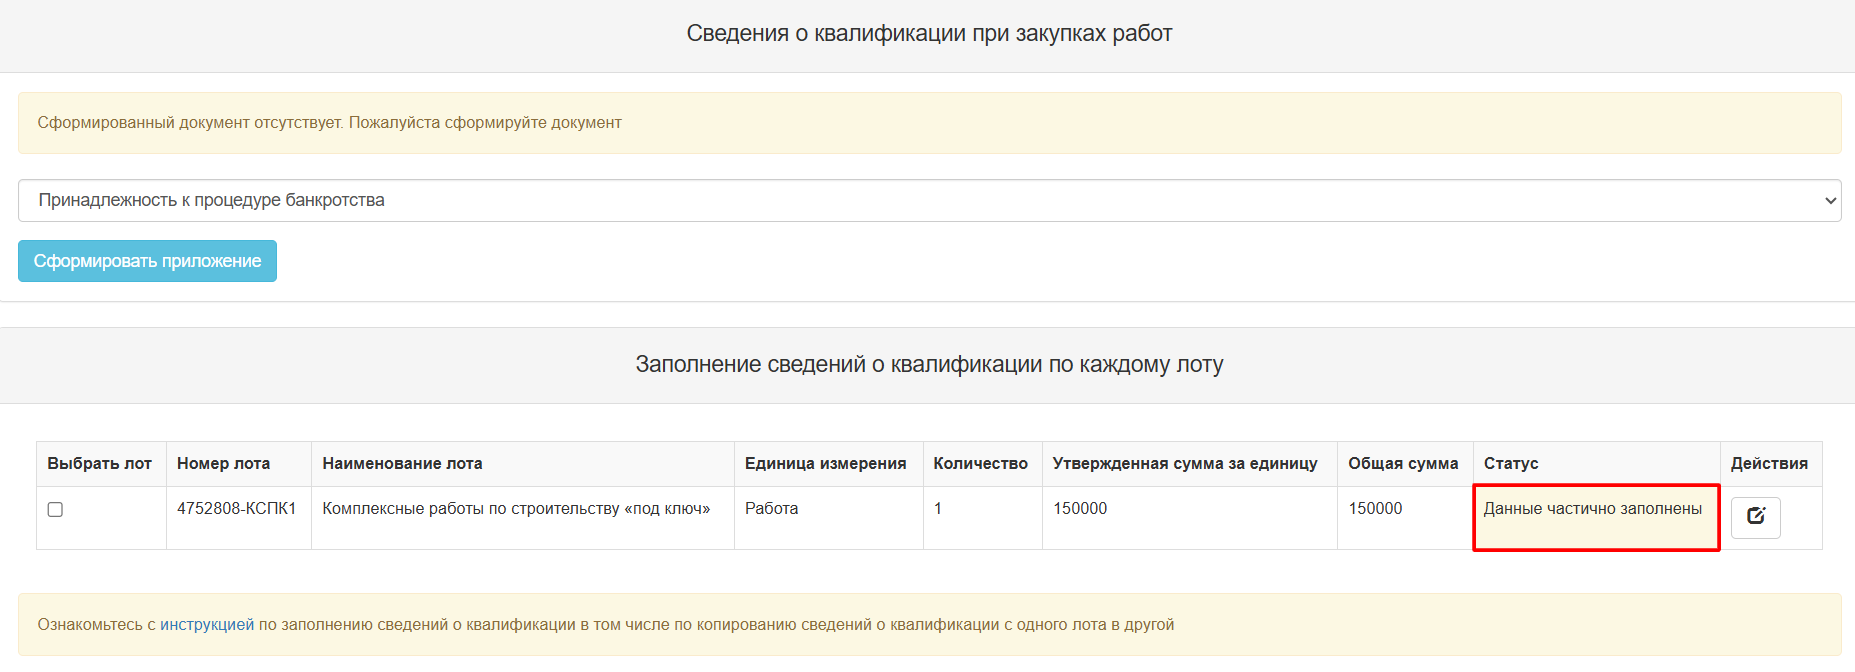
Task: Open the инструкцией link
Action: 207,625
